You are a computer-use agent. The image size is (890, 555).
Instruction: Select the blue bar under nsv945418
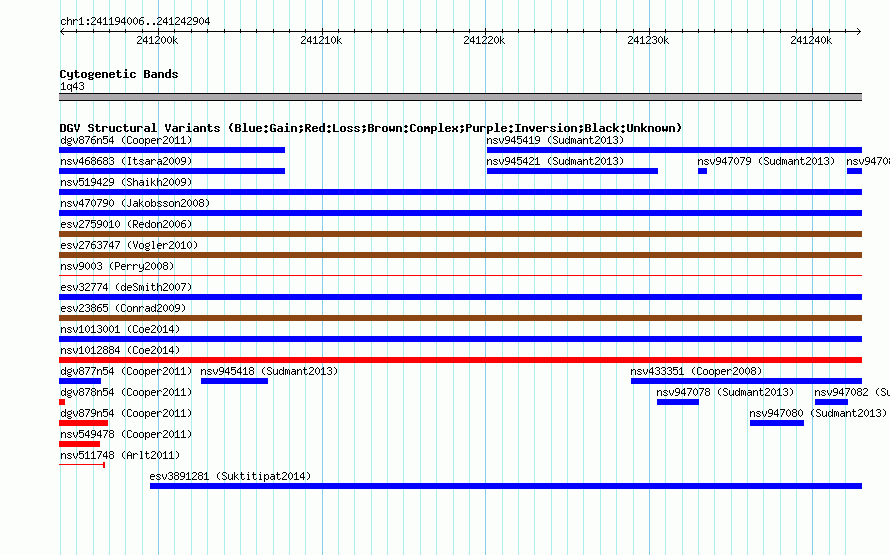pos(234,381)
